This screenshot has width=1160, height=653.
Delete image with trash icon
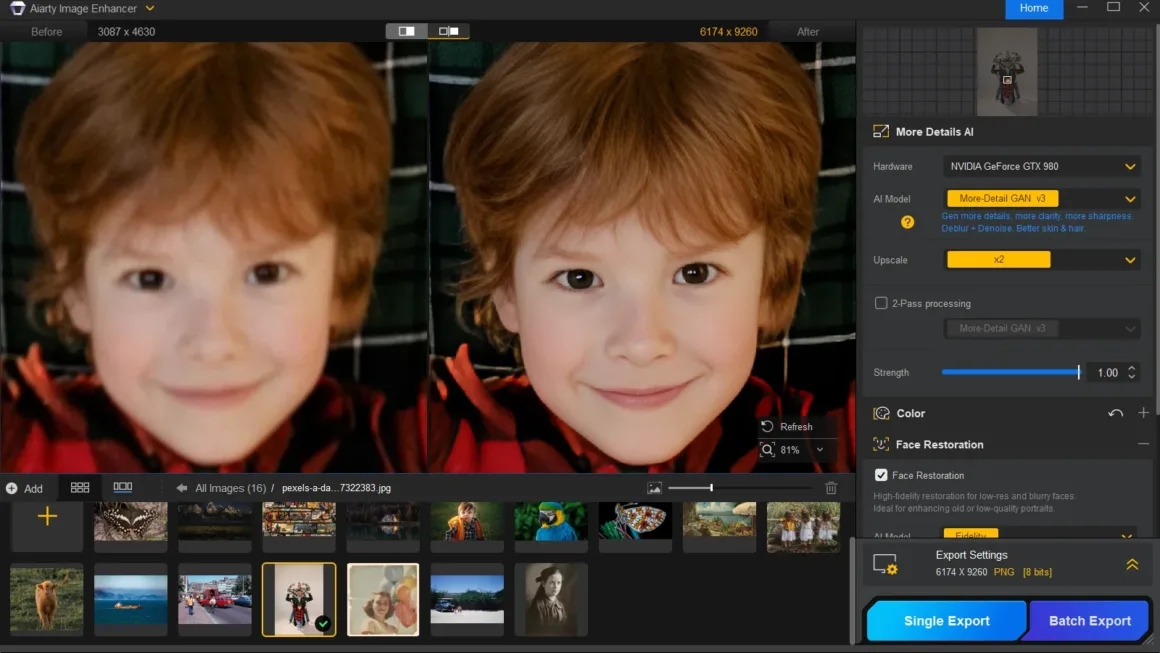coord(831,488)
